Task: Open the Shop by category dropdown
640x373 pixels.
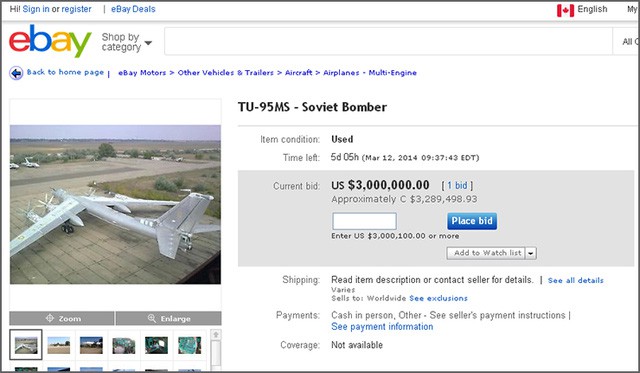Action: (x=127, y=42)
